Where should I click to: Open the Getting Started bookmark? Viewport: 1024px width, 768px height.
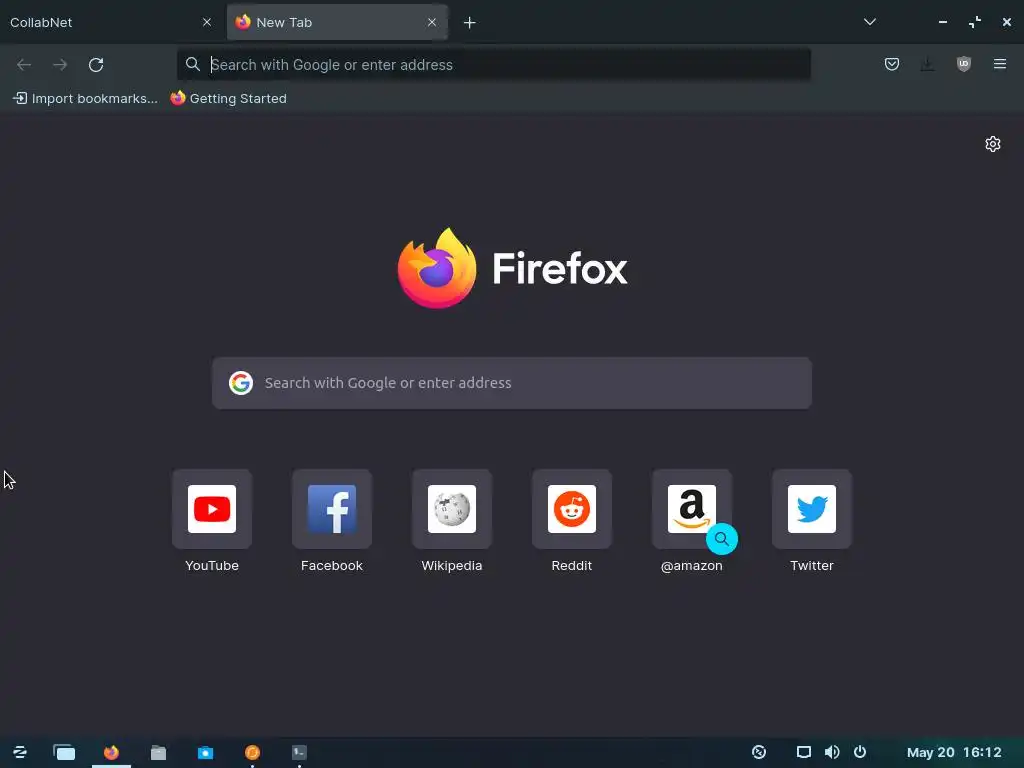point(229,99)
